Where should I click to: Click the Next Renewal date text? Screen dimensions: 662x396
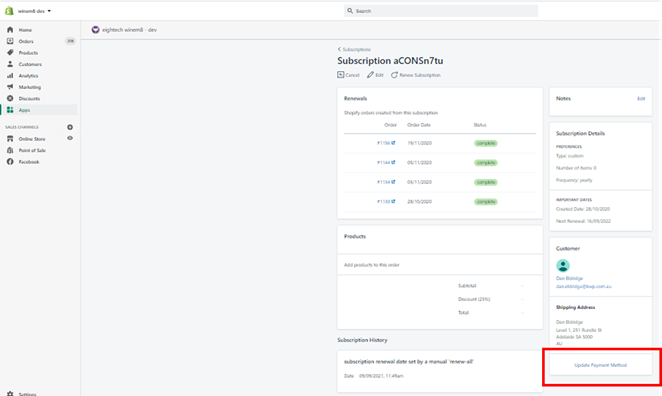coord(583,221)
